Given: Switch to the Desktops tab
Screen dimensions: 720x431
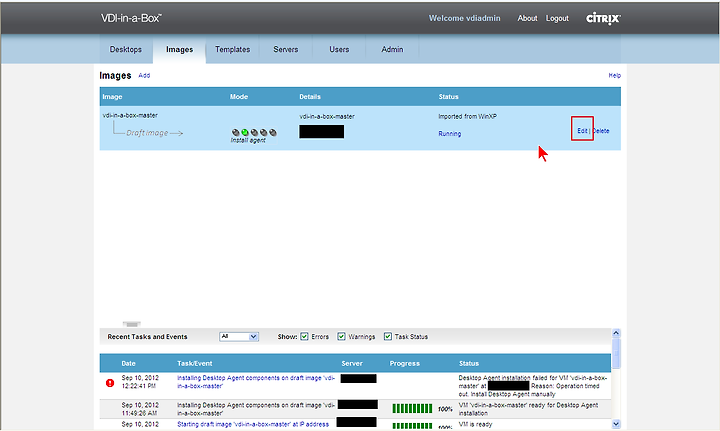Looking at the screenshot, I should [x=125, y=49].
